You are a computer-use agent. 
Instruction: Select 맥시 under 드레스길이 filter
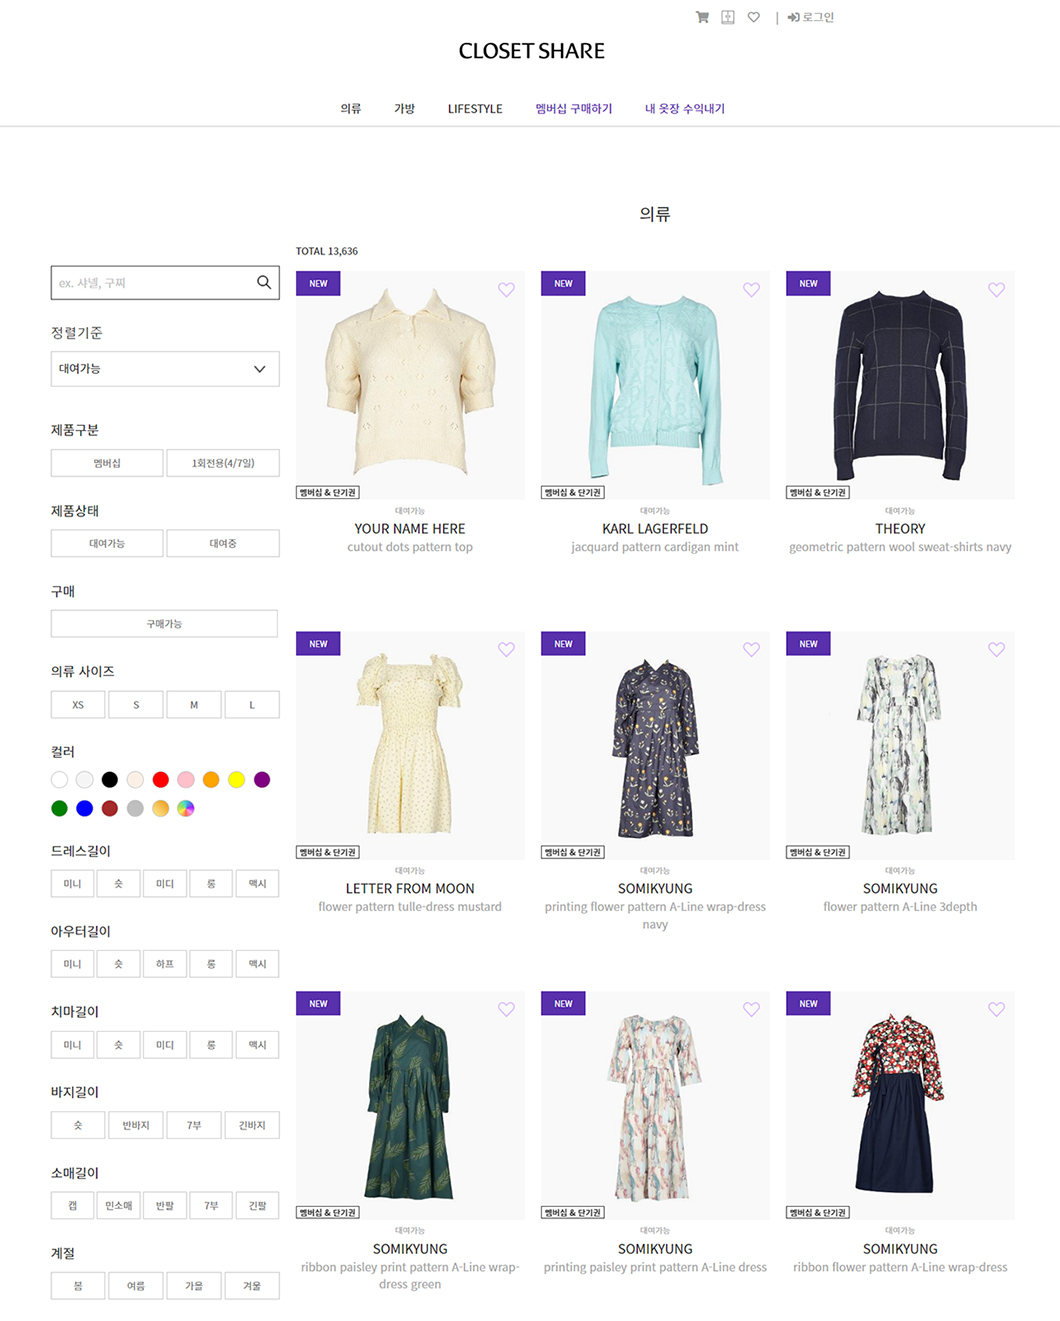pyautogui.click(x=257, y=884)
